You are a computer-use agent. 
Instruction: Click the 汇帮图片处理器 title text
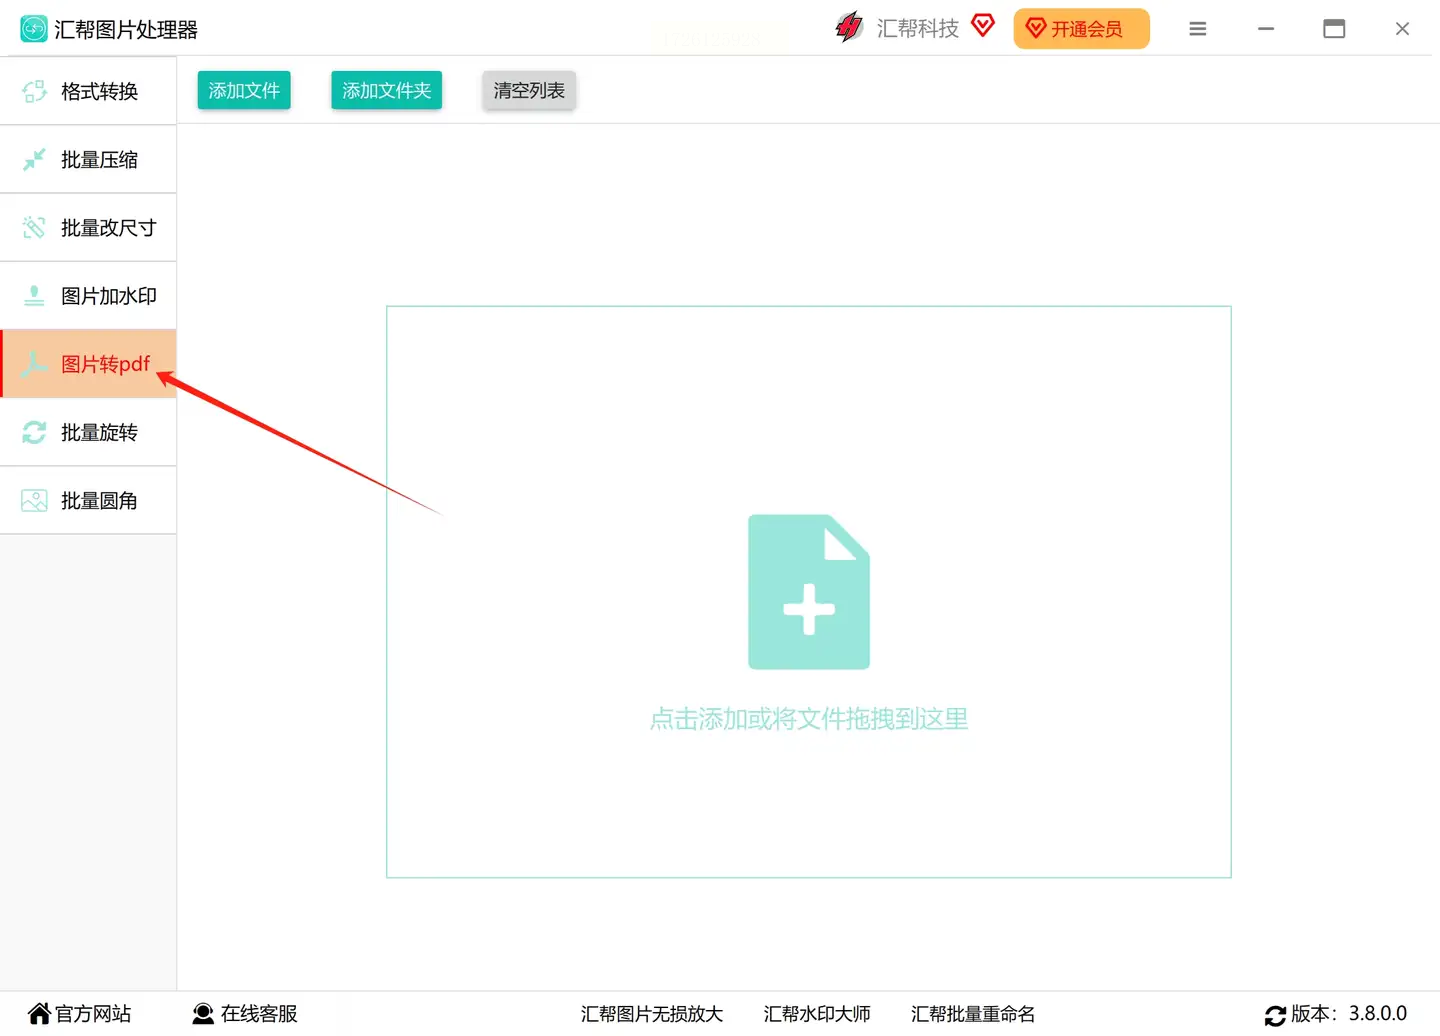[126, 30]
